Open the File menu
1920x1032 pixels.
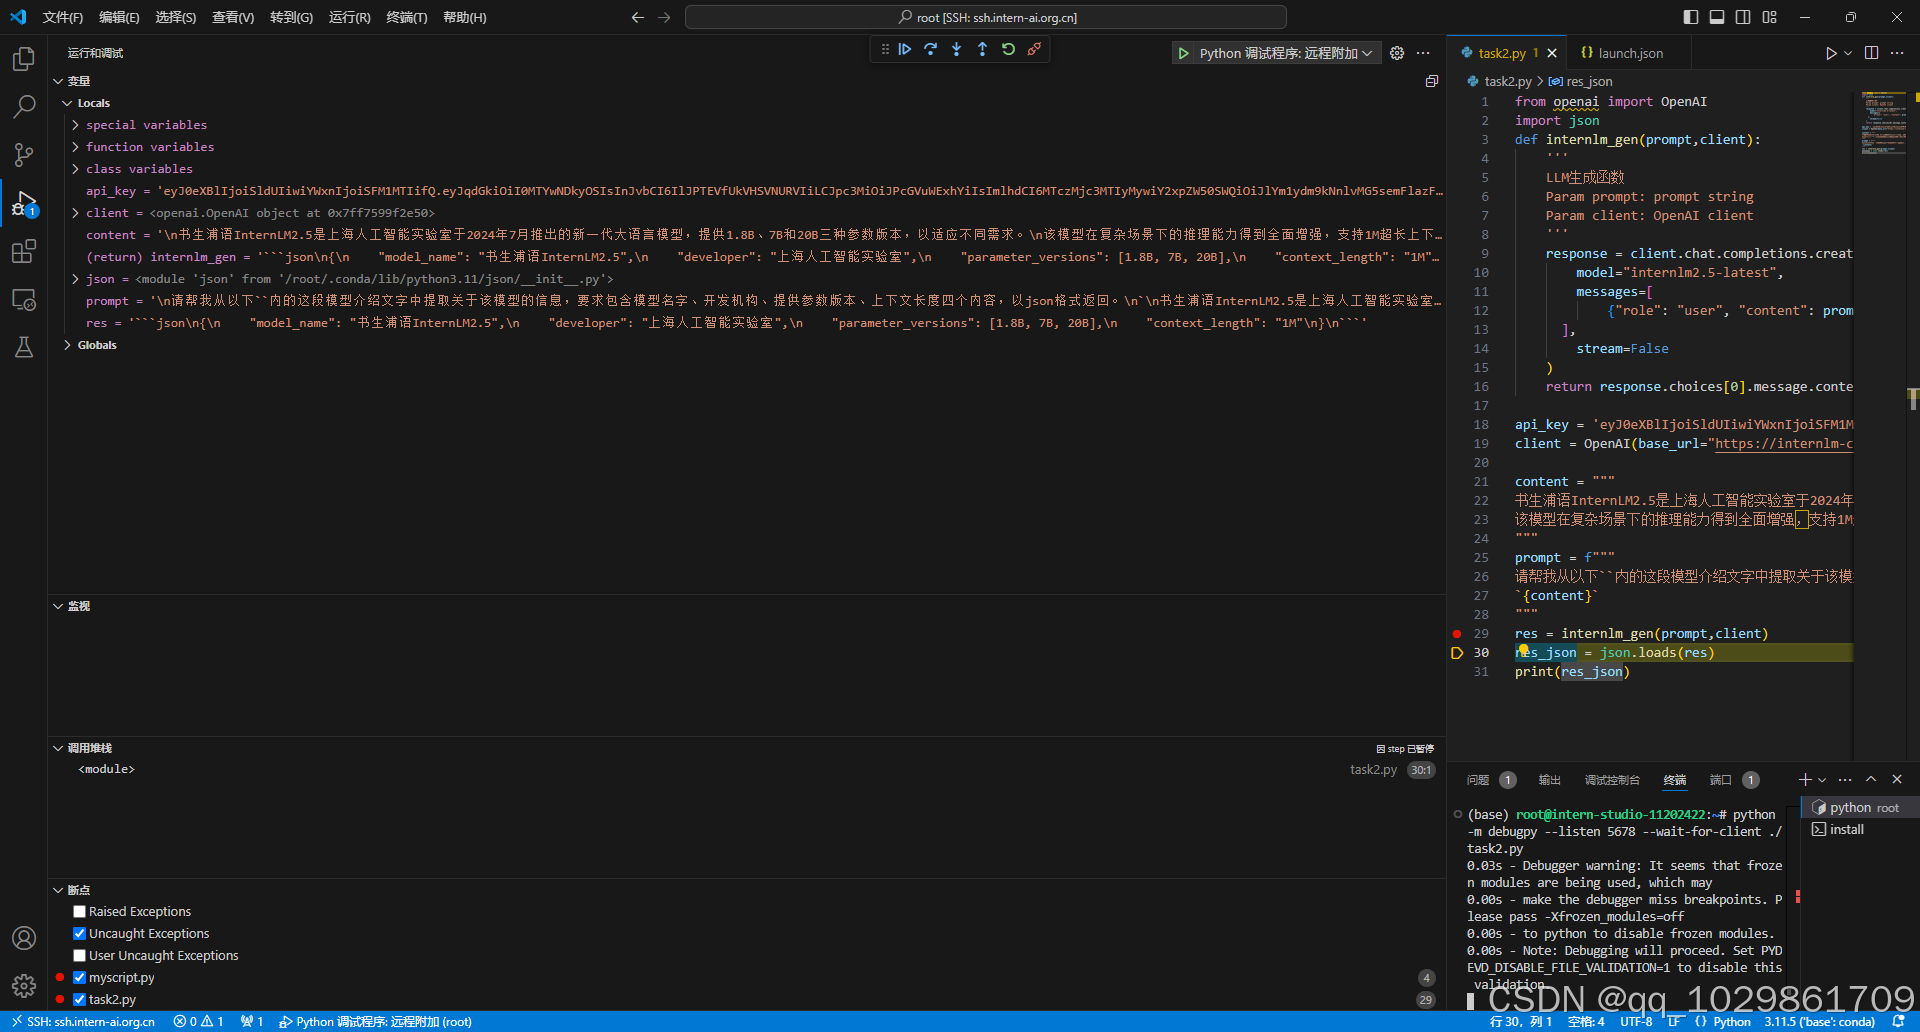click(x=62, y=17)
